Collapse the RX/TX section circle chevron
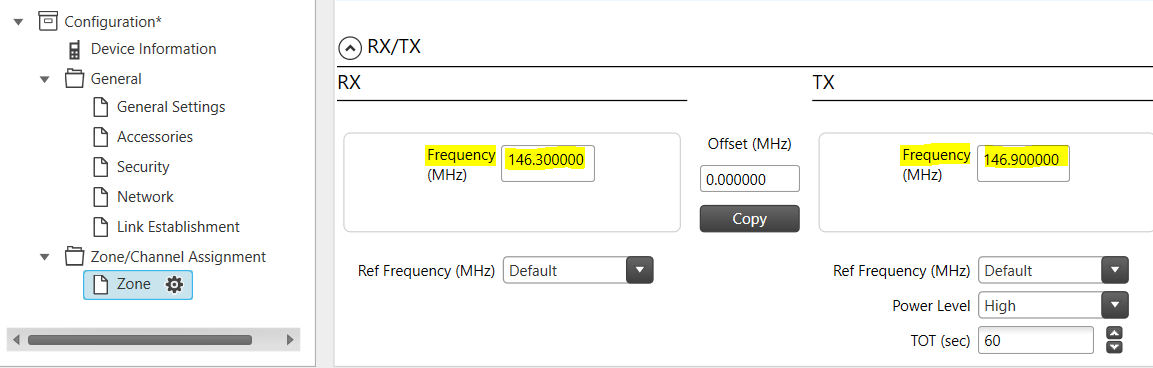 click(x=349, y=49)
